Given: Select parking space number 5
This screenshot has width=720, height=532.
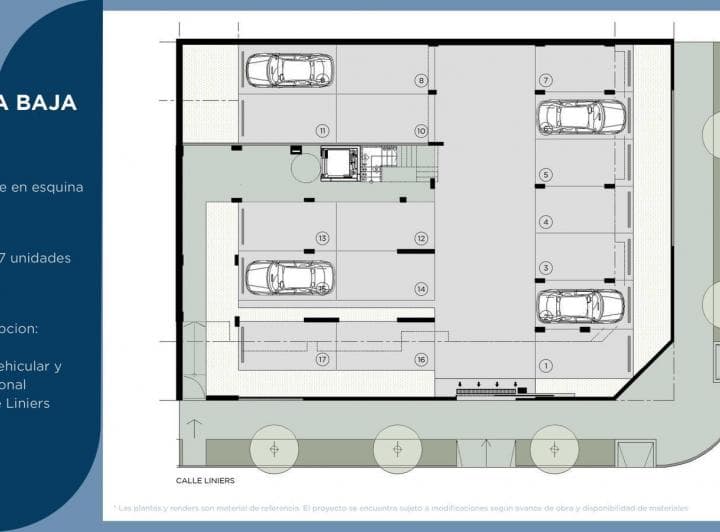Looking at the screenshot, I should point(546,175).
